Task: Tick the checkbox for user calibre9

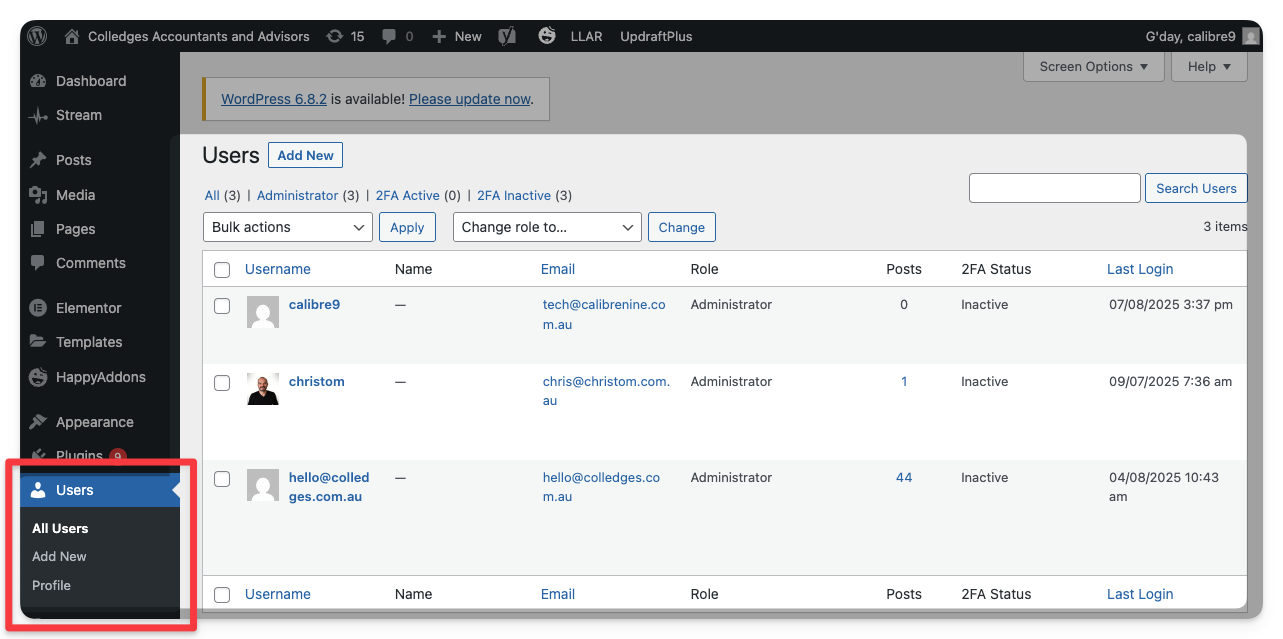Action: [222, 306]
